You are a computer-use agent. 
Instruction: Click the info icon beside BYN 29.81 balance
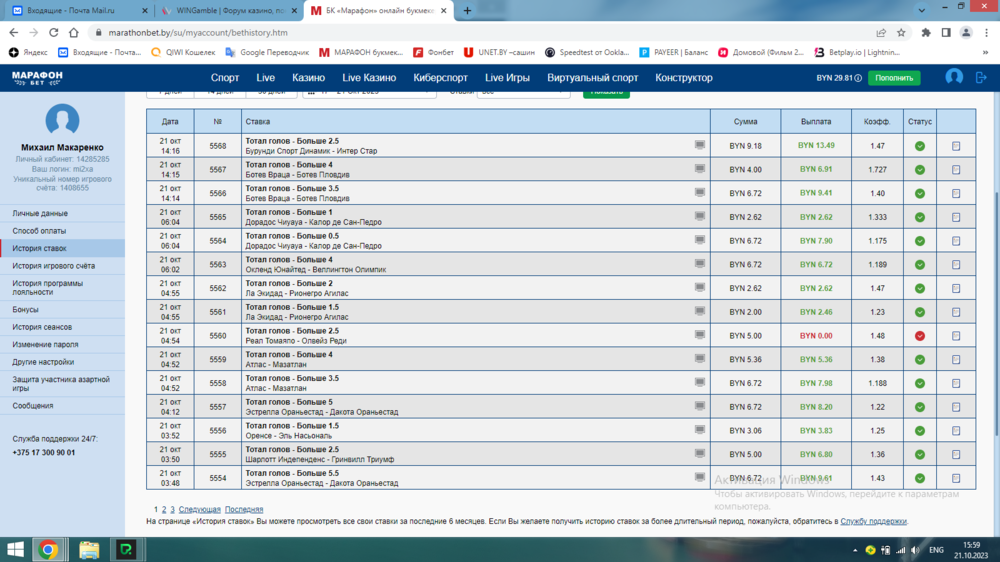[858, 78]
